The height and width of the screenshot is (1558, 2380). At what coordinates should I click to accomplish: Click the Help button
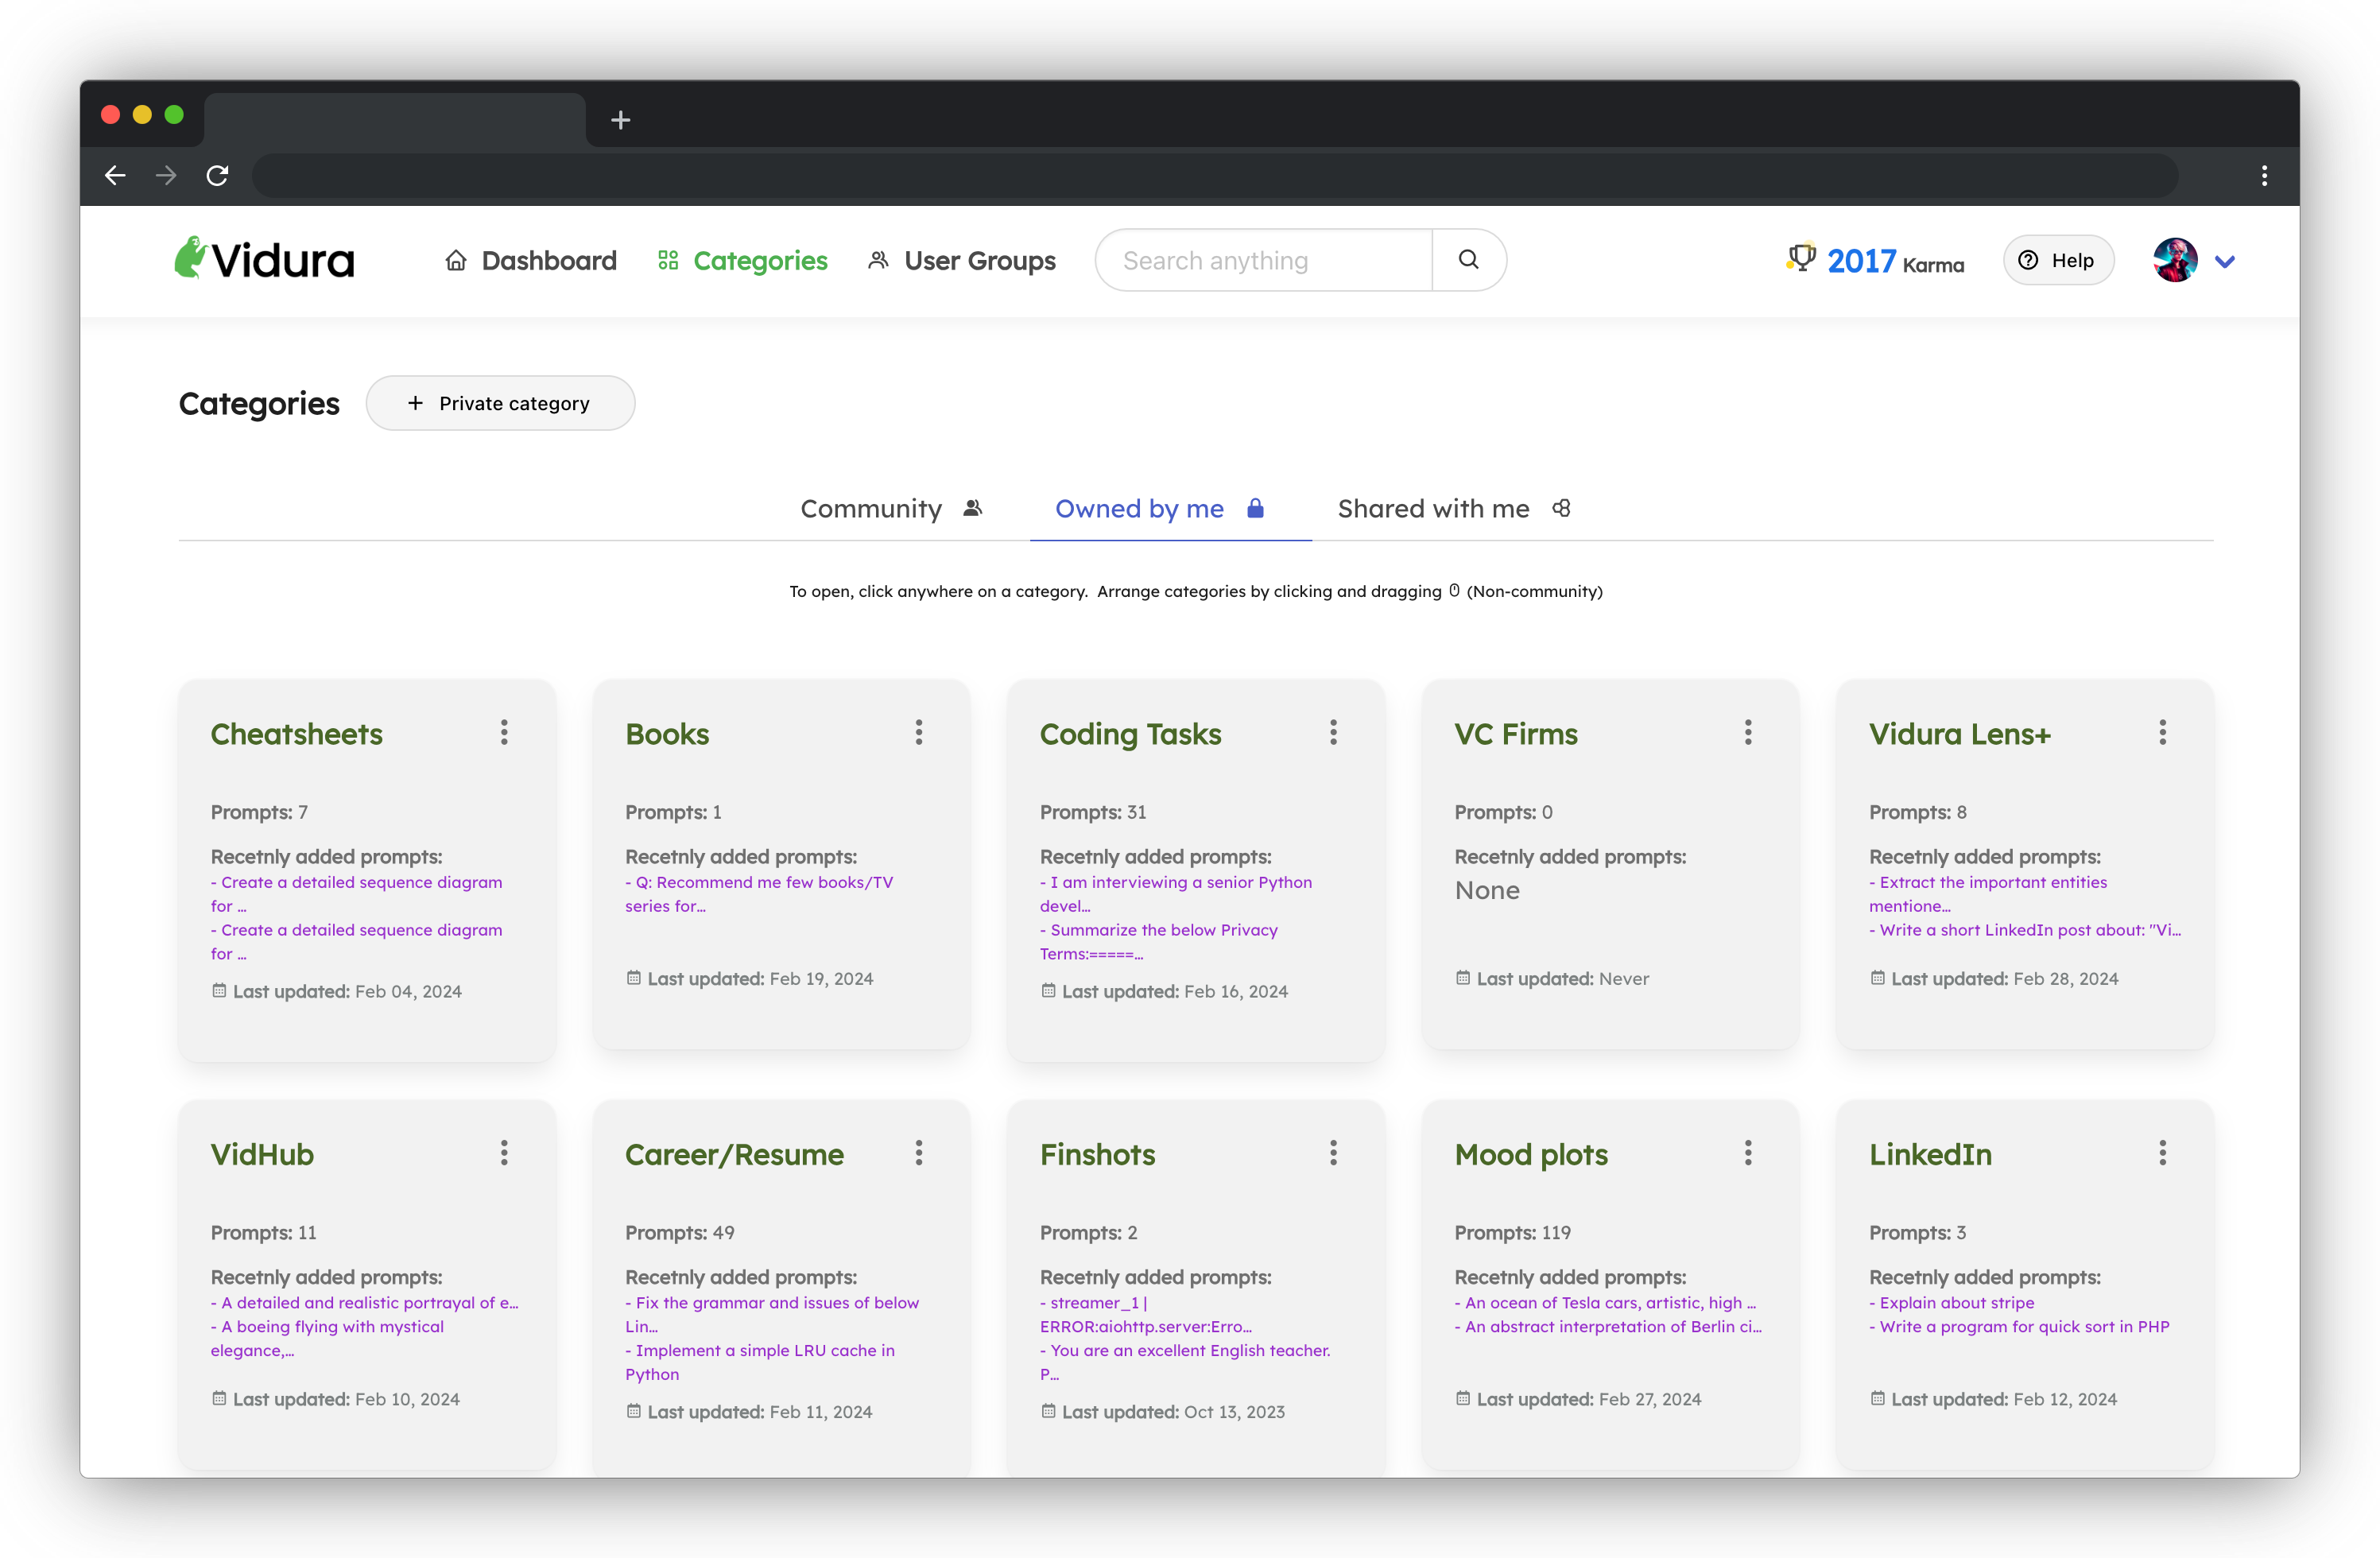[x=2057, y=260]
